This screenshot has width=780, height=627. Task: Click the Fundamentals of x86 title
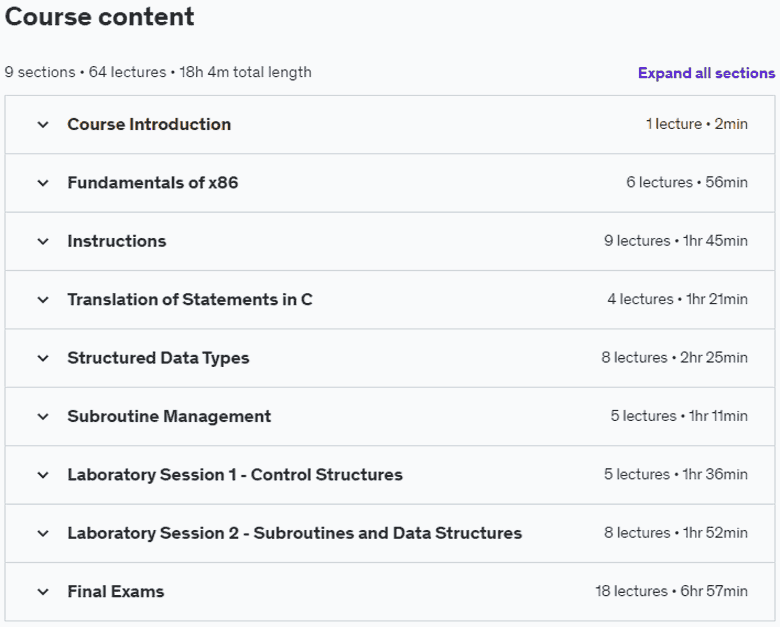153,183
